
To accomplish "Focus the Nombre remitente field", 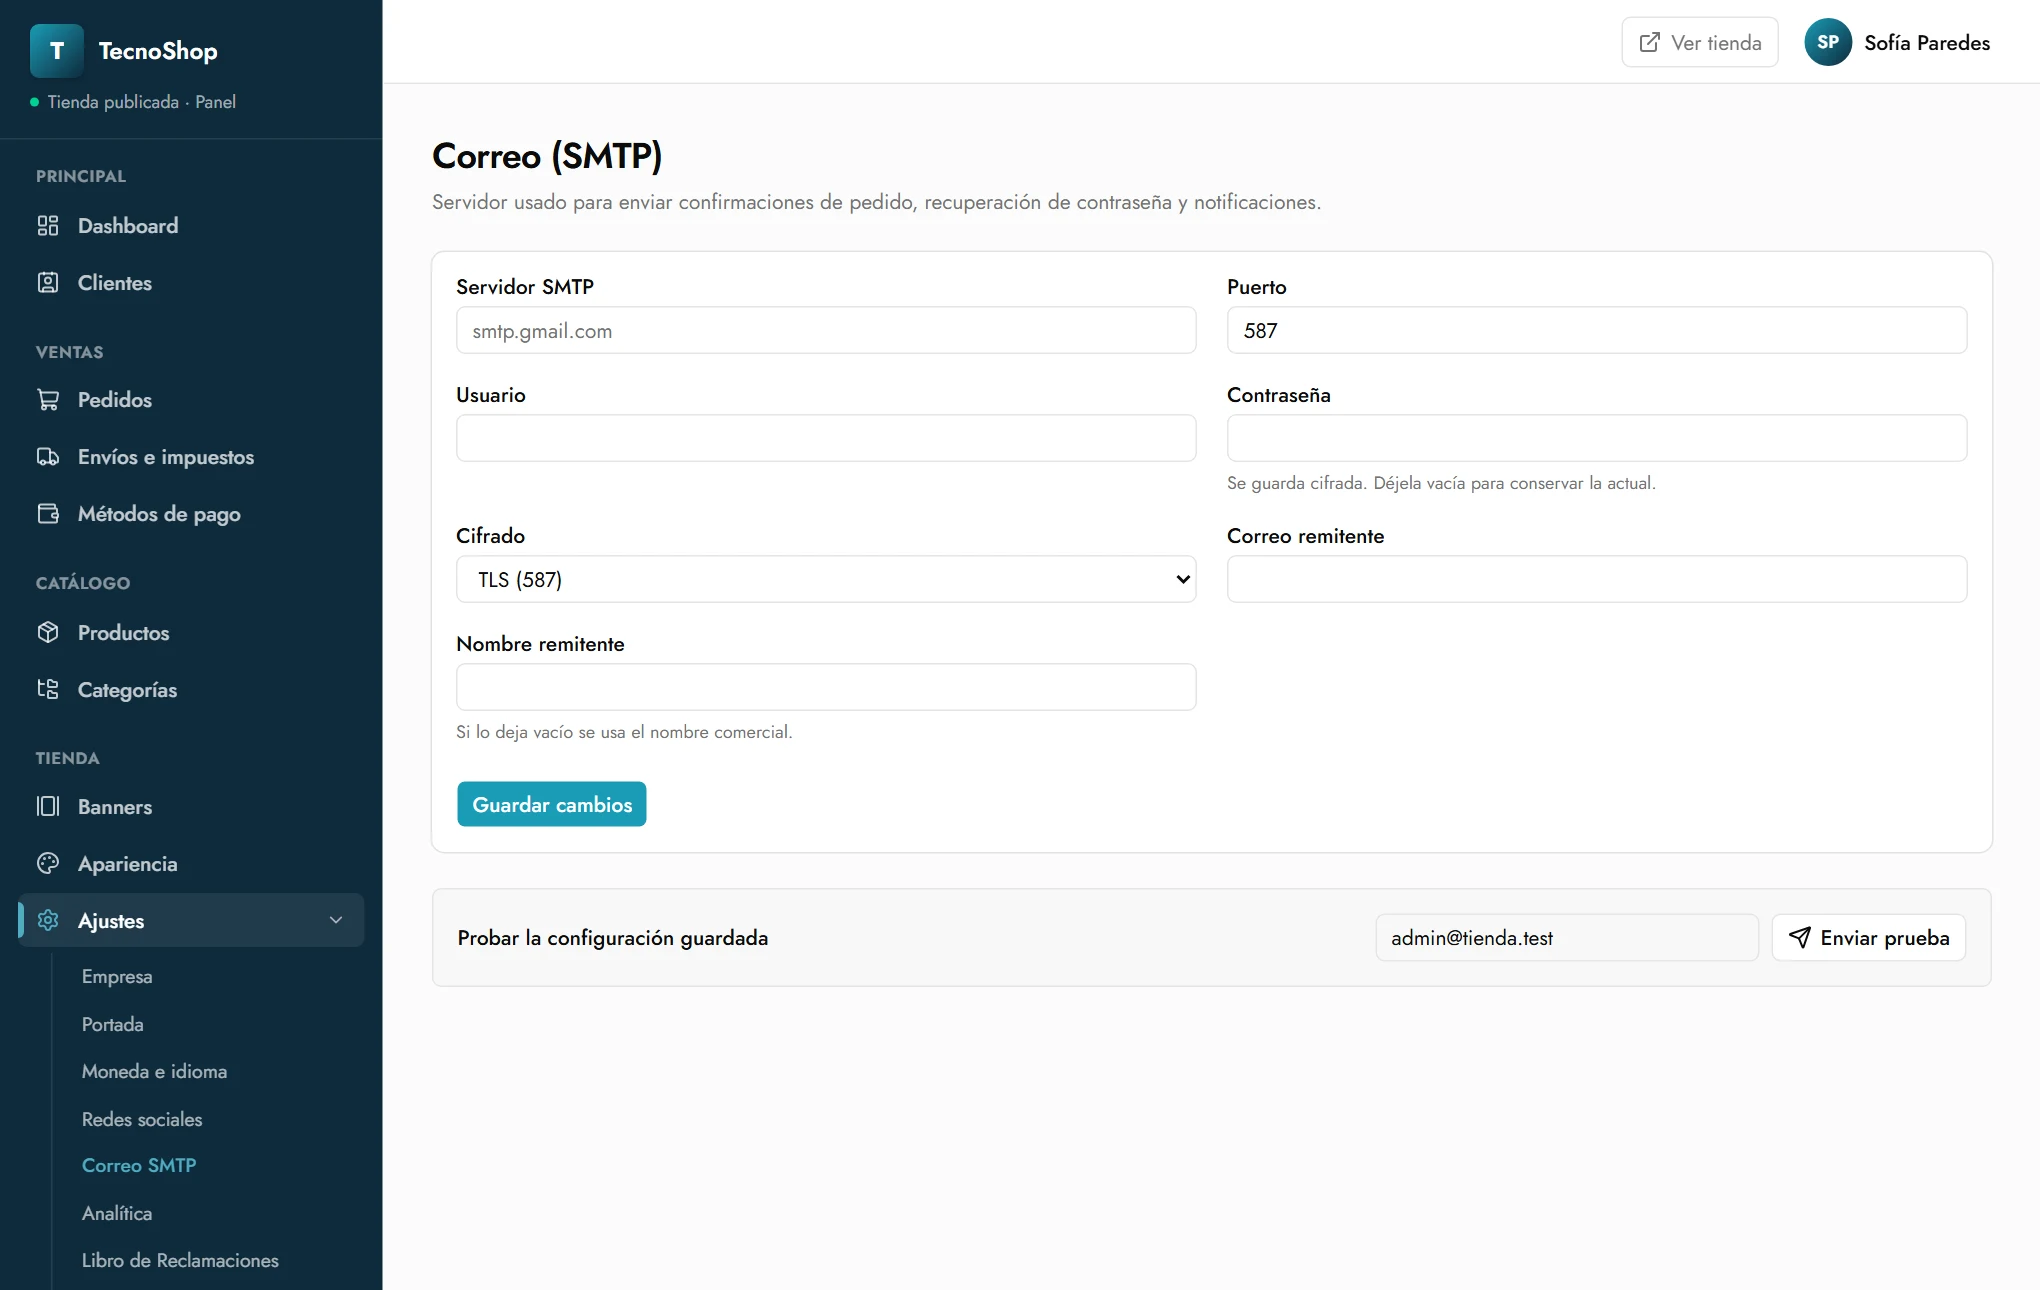I will (826, 688).
